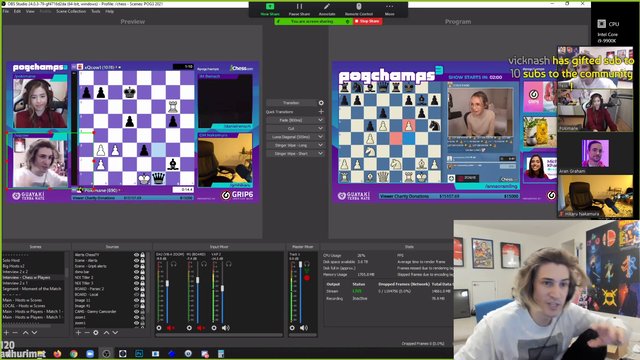Expand the Luma Diagonal transition dropdown
Screen dimensions: 640x360
[320, 137]
